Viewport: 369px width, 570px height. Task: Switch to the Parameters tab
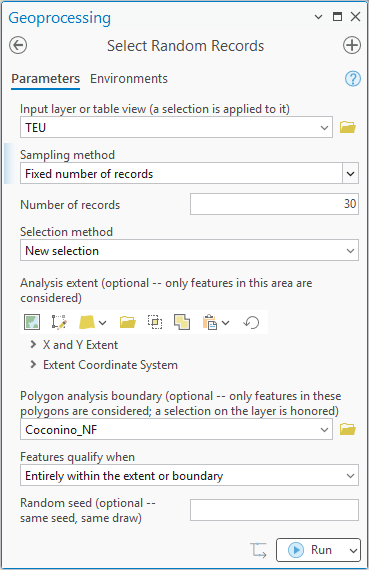(x=45, y=79)
